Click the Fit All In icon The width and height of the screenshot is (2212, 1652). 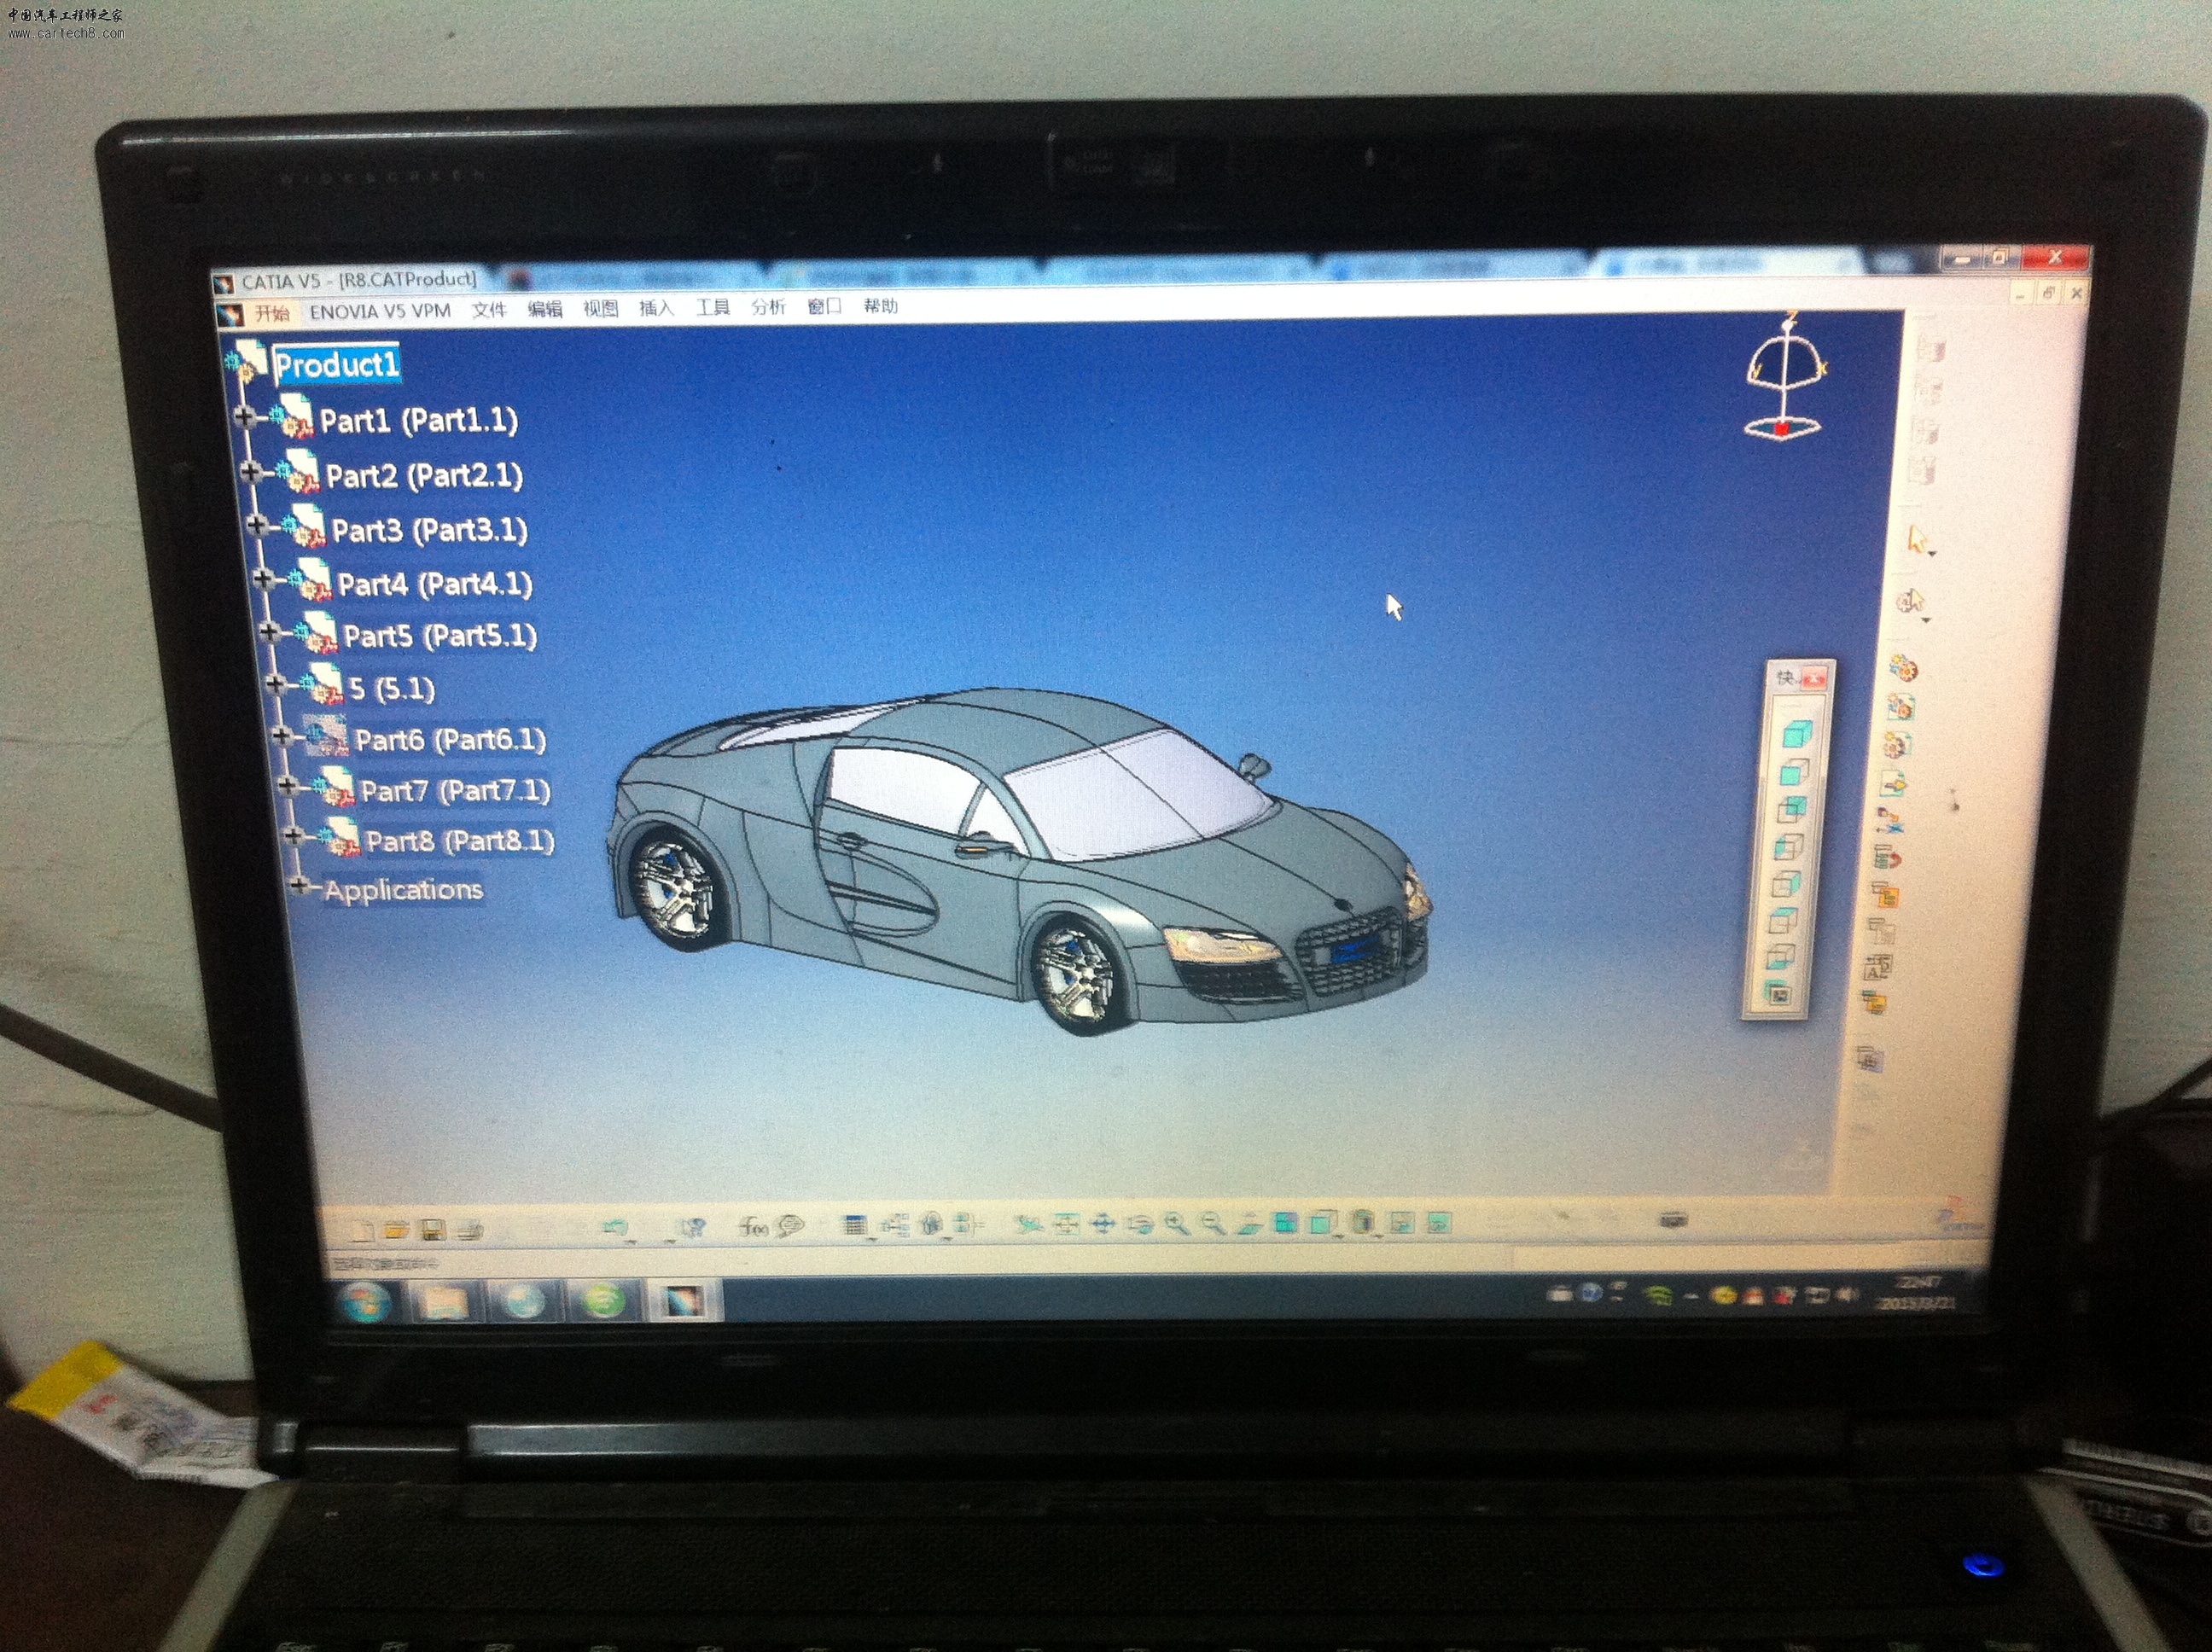[1066, 1224]
